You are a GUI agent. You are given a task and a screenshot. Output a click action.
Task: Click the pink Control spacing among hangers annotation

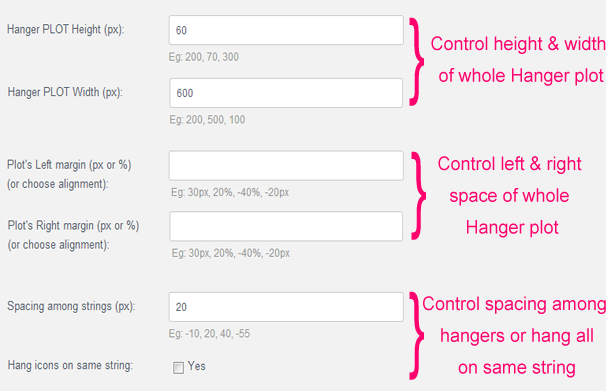(x=514, y=336)
